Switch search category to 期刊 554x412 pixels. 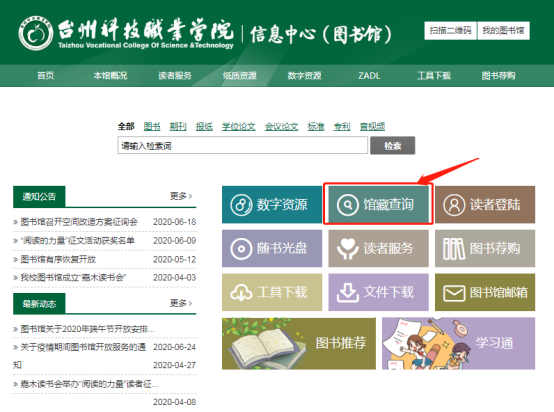[x=178, y=126]
